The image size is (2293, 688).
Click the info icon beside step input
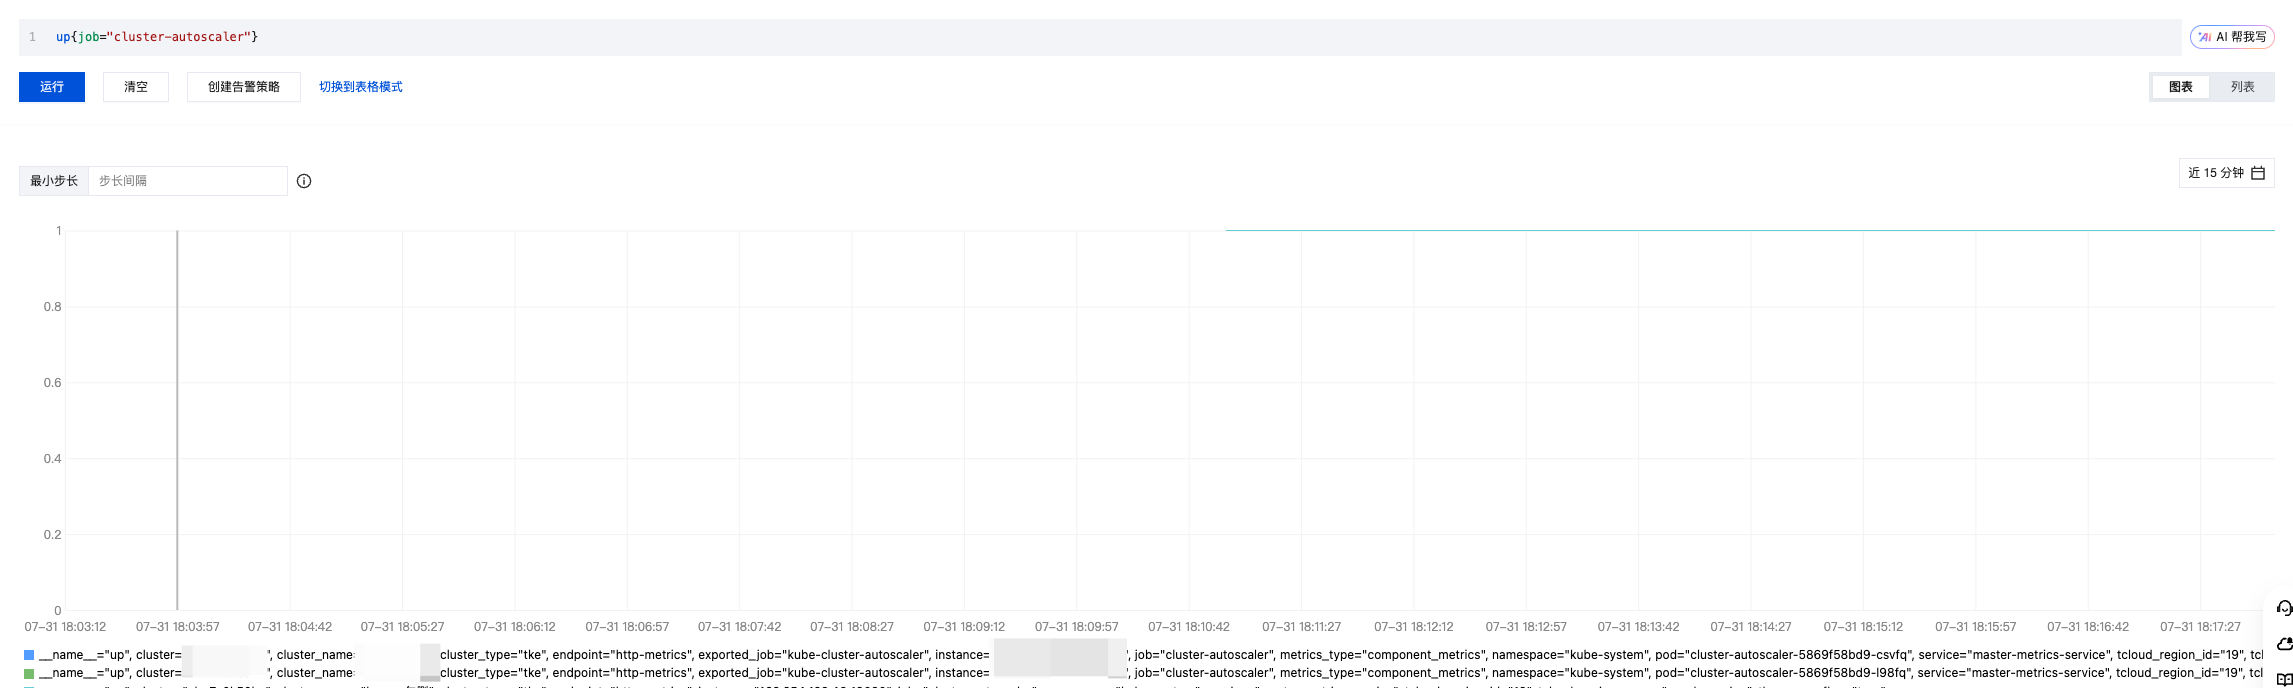coord(304,181)
